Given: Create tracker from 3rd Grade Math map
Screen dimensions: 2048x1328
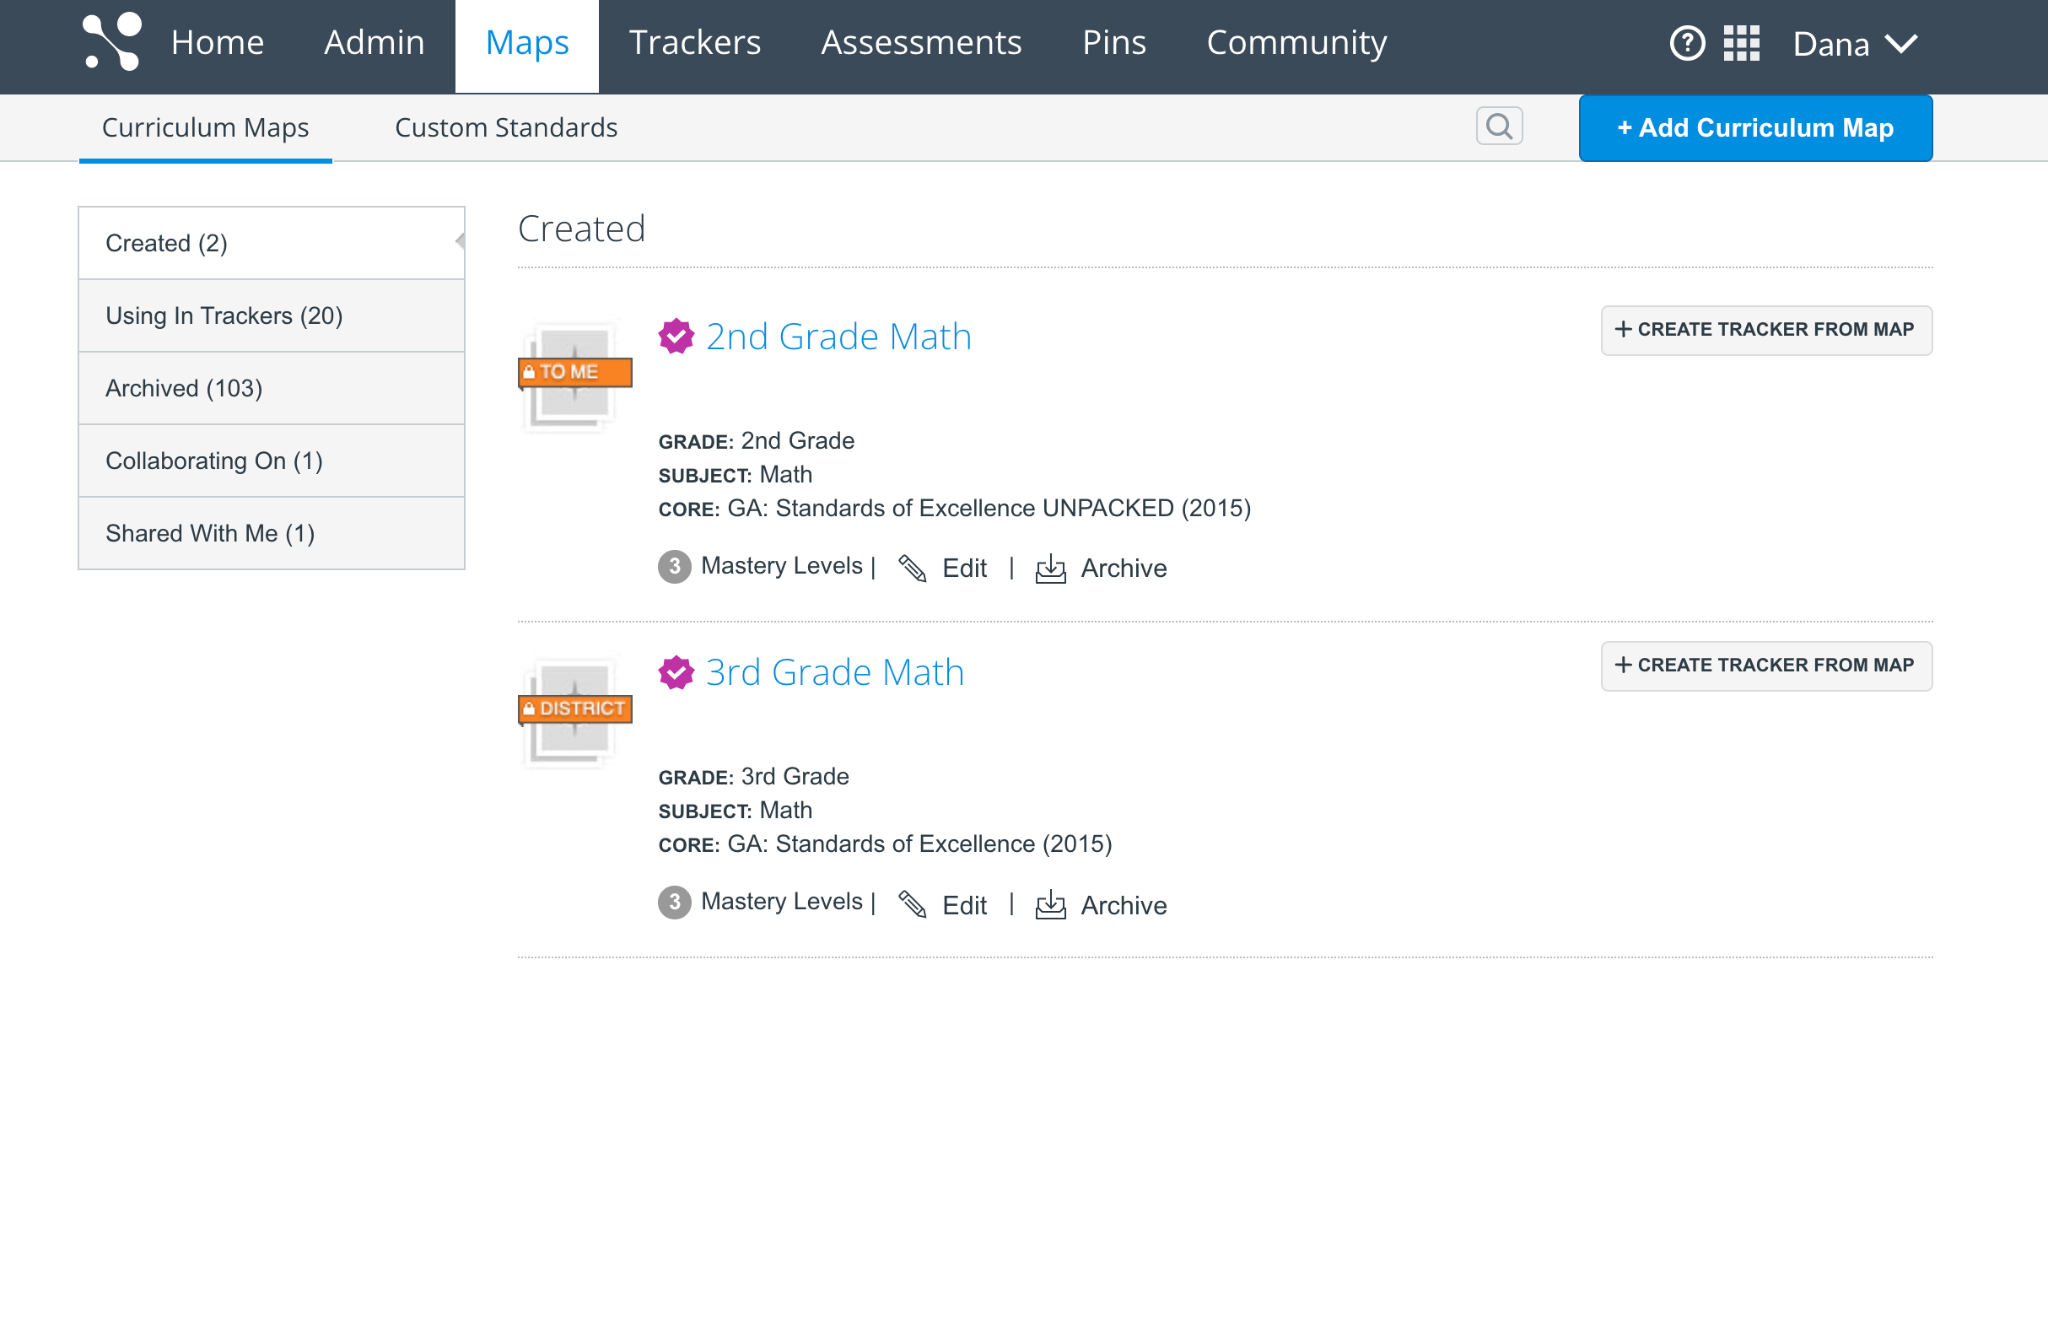Looking at the screenshot, I should pyautogui.click(x=1766, y=666).
